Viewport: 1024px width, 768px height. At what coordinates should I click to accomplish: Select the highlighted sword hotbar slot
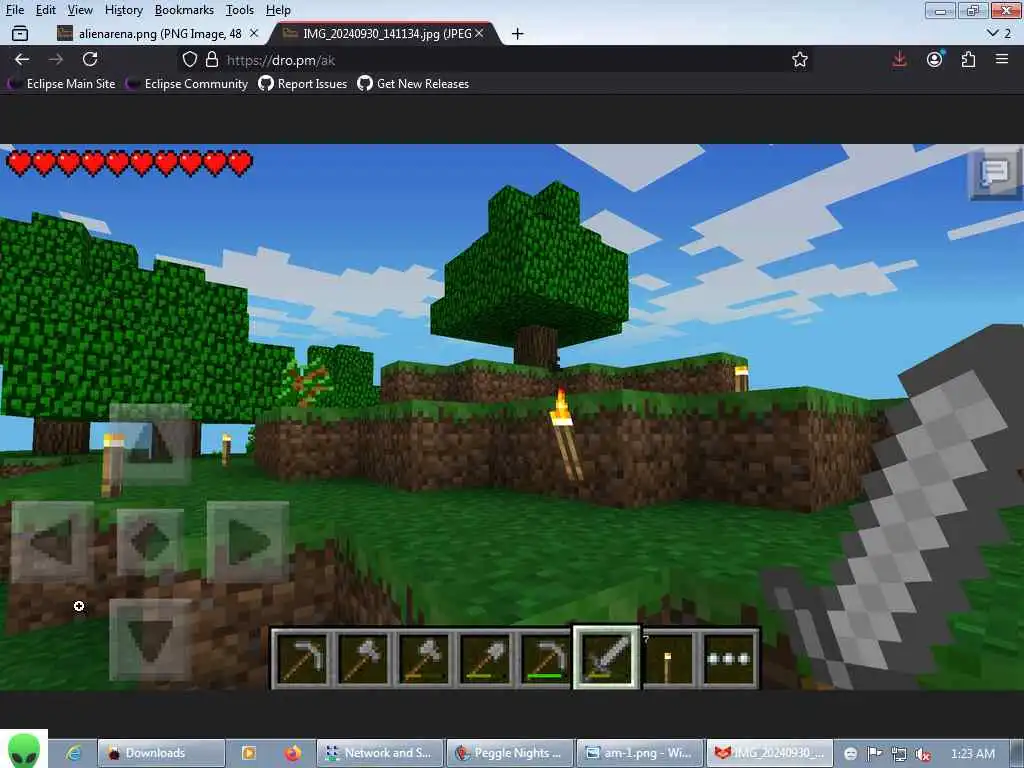[x=606, y=658]
